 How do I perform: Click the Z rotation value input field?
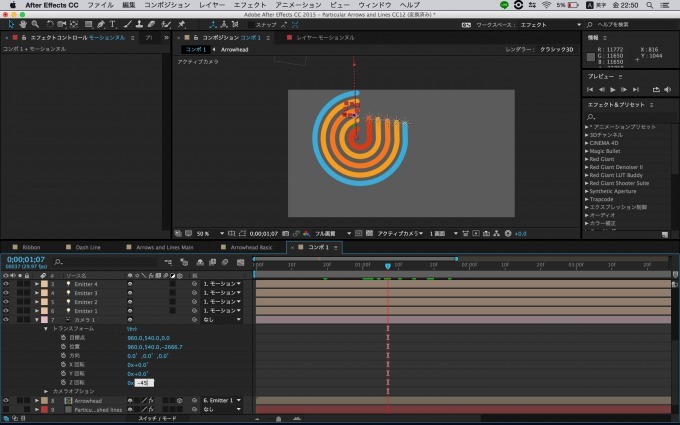[144, 382]
